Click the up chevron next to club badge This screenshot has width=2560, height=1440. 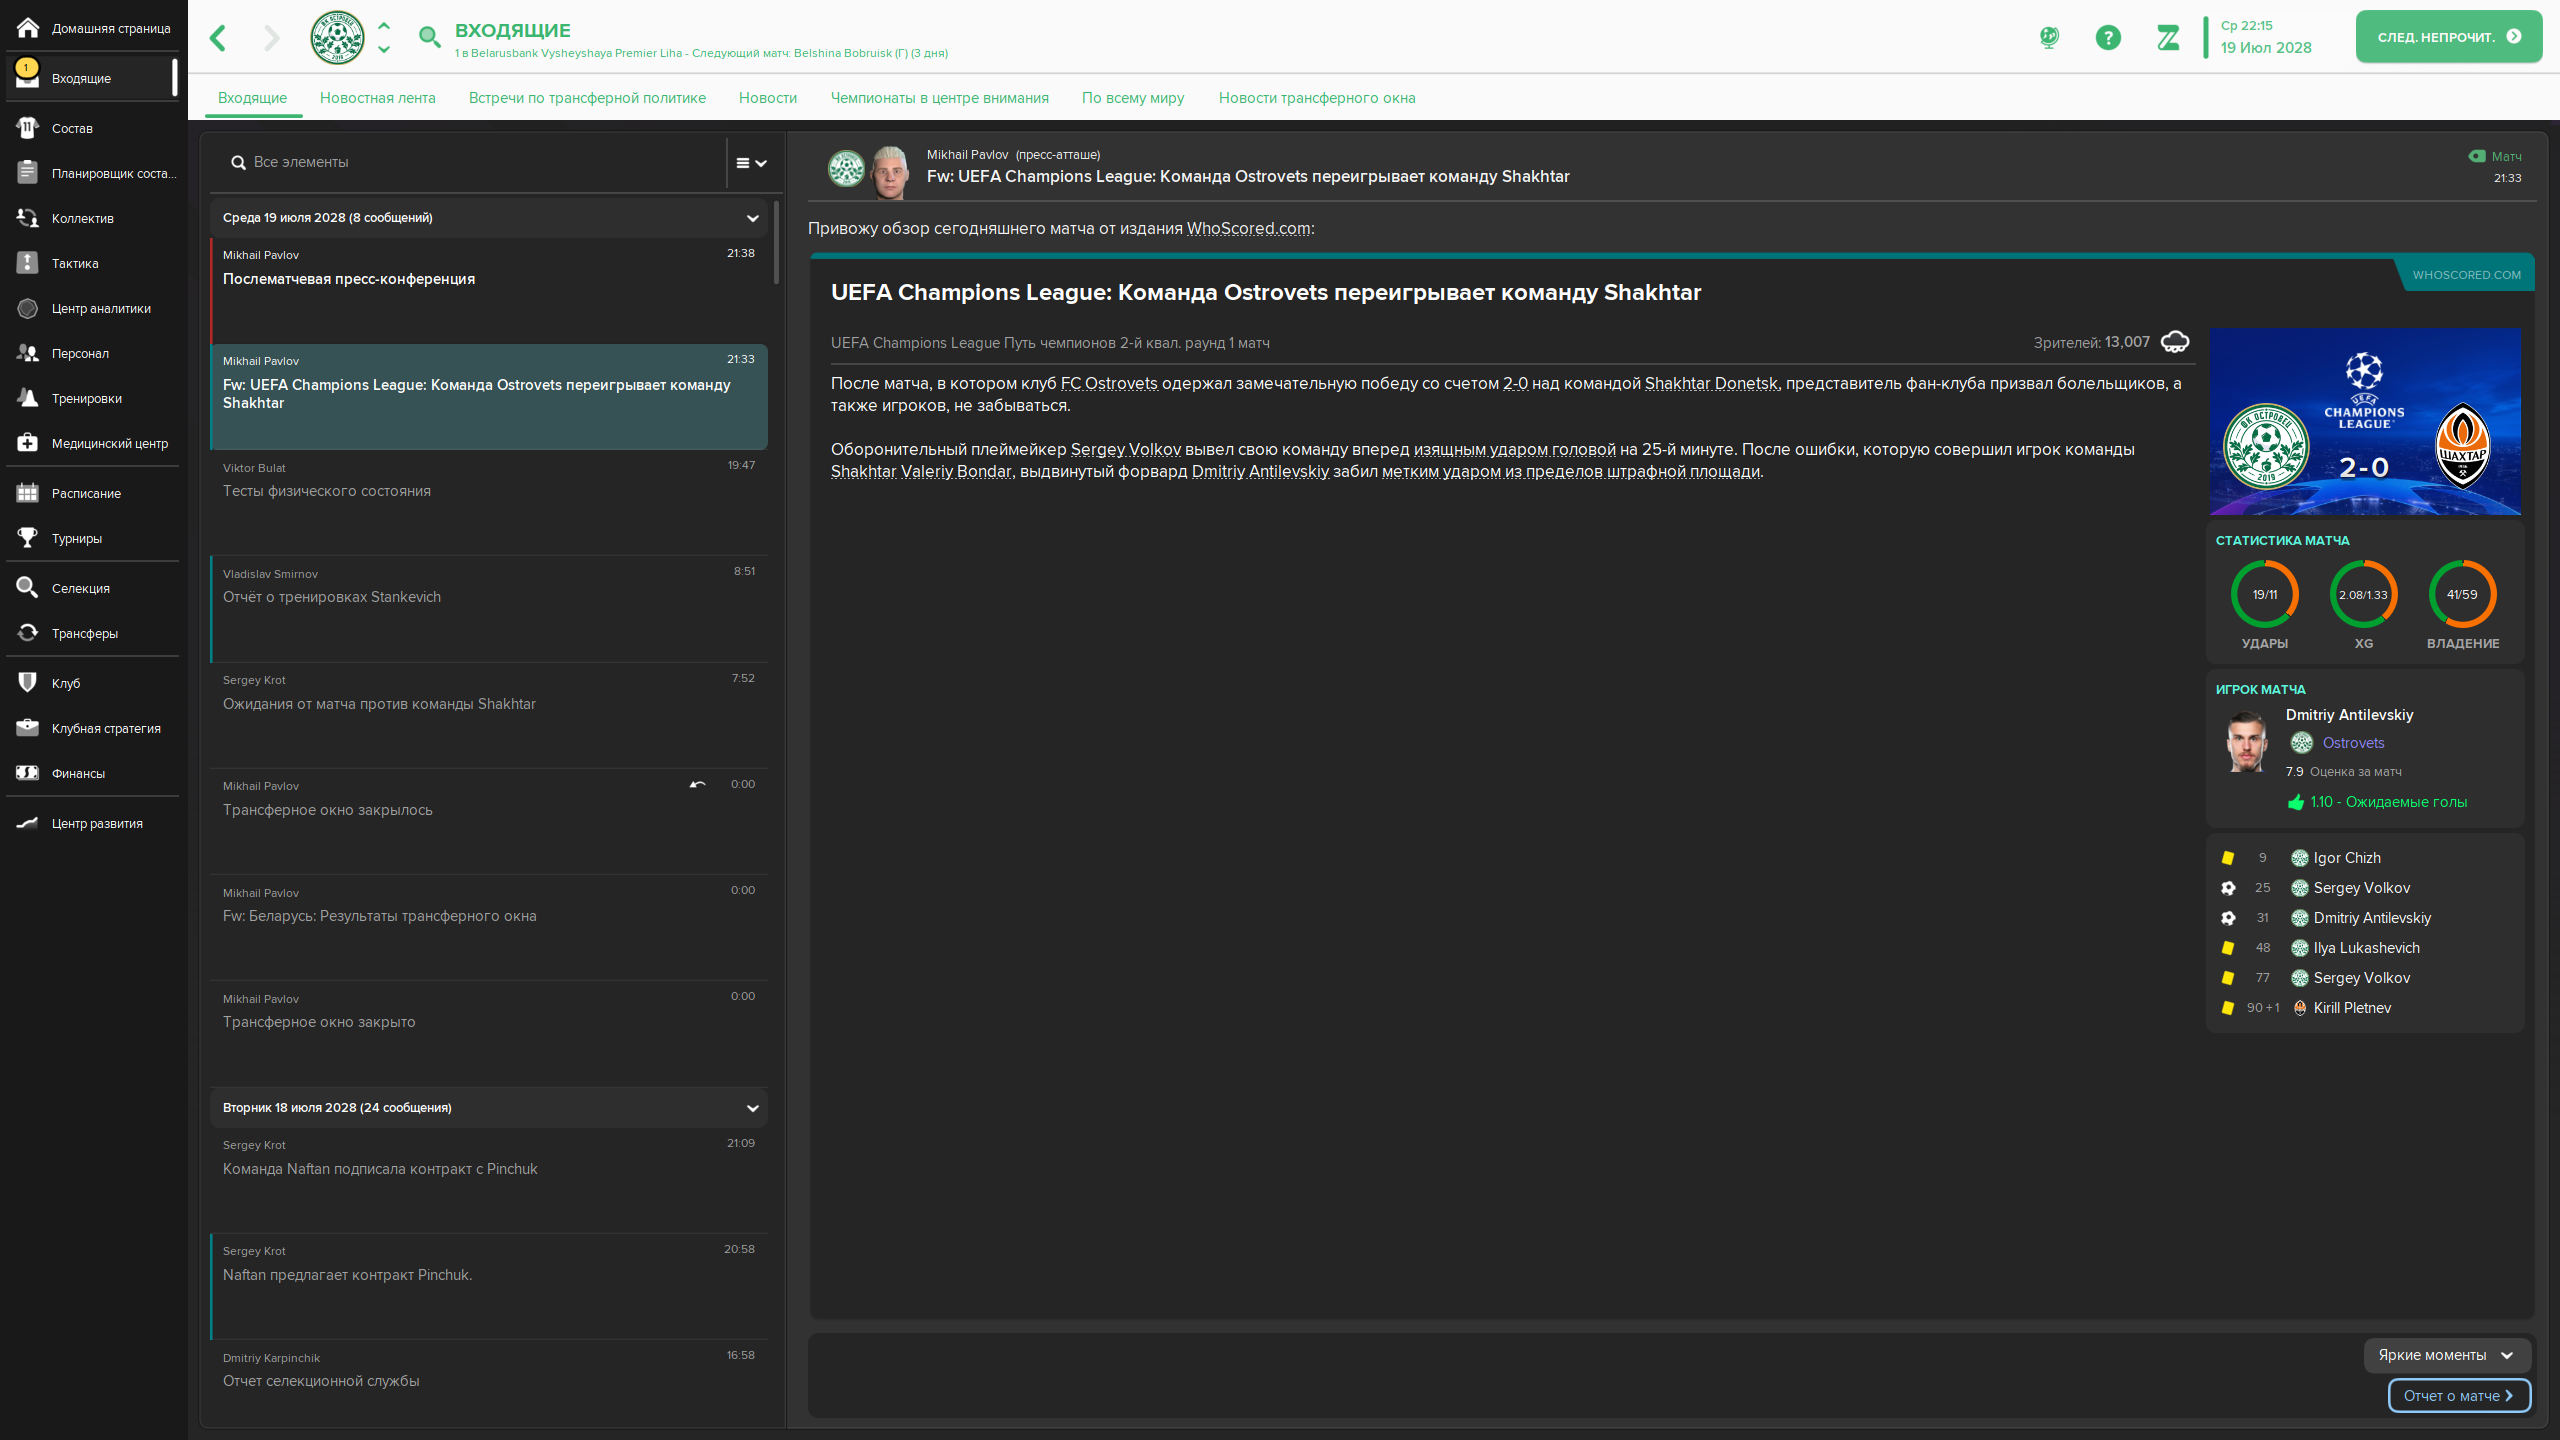(384, 27)
